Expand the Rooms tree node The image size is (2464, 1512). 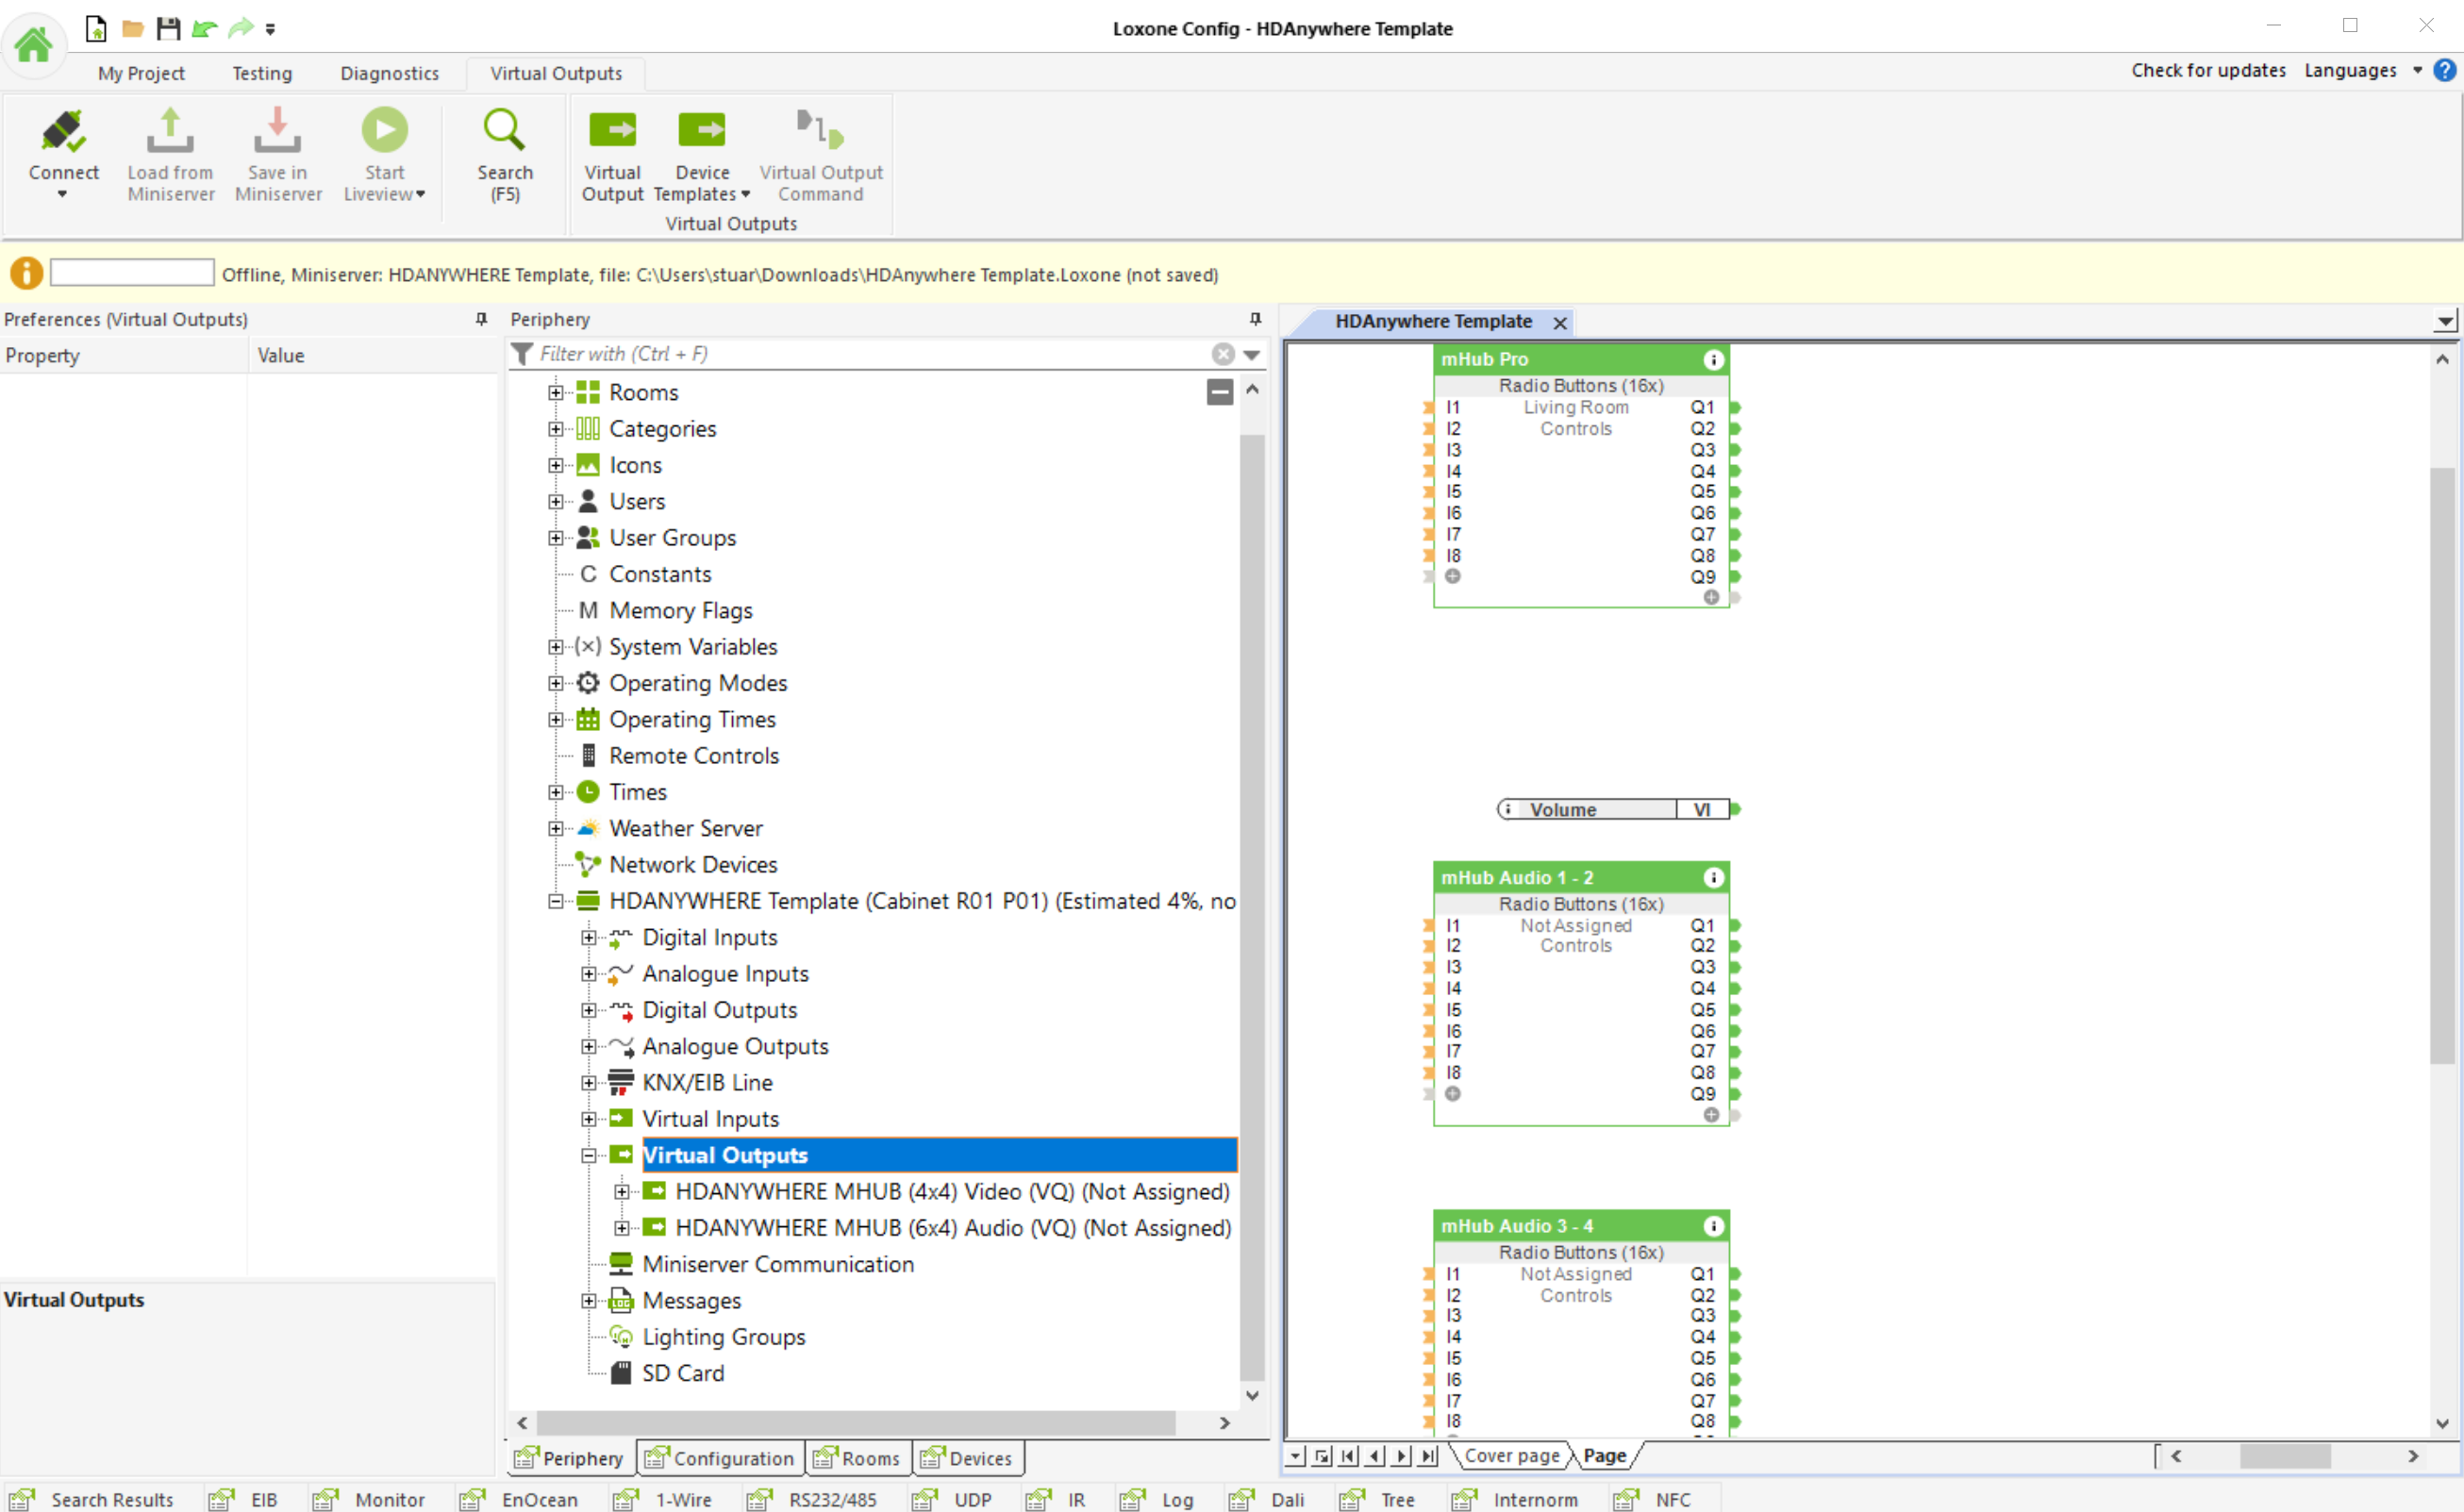point(555,393)
